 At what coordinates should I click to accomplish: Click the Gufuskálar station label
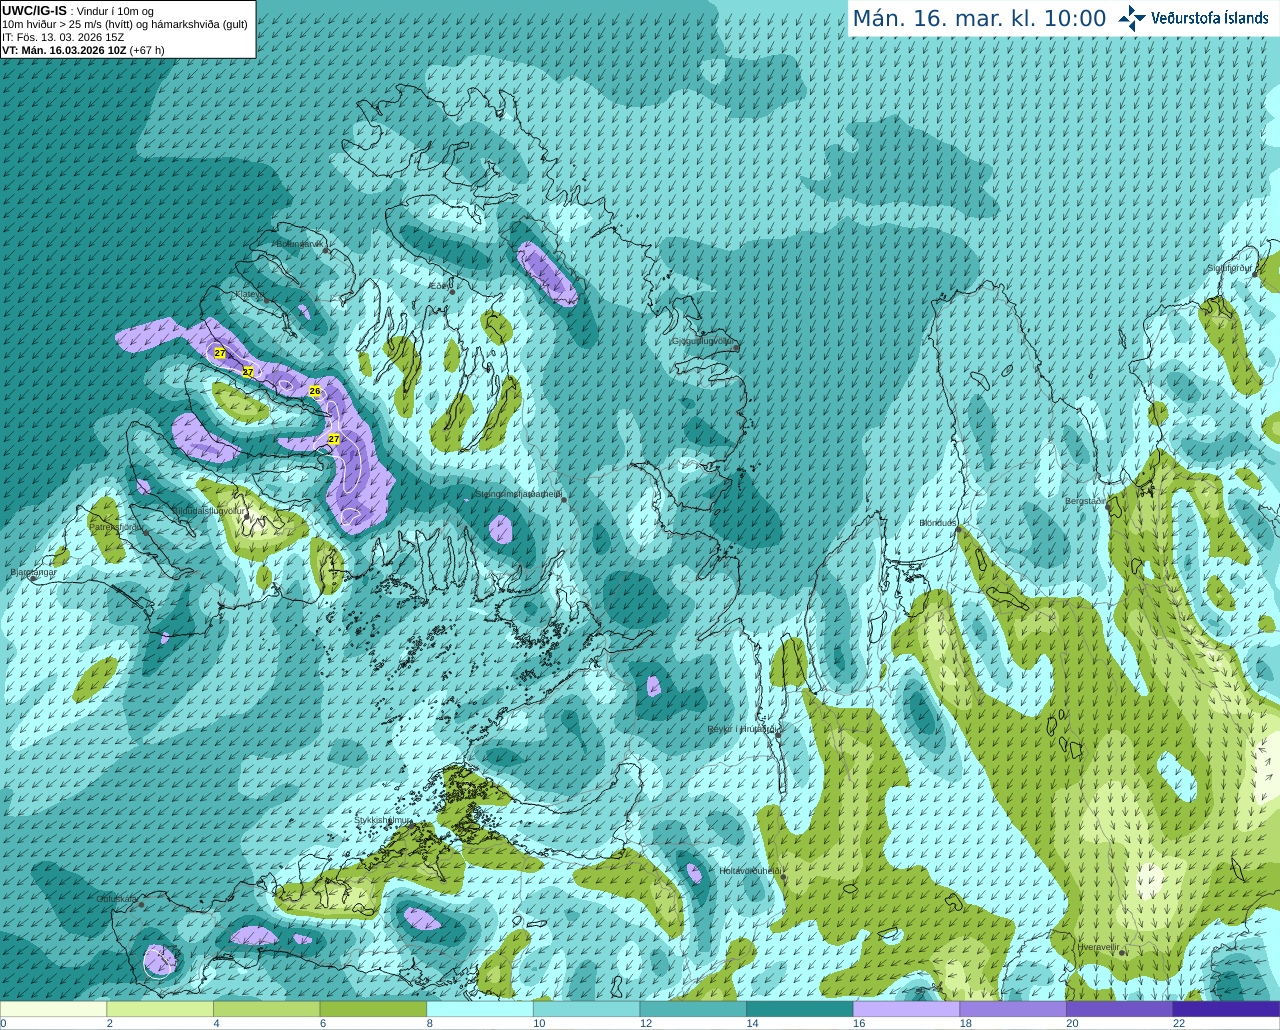(x=116, y=899)
